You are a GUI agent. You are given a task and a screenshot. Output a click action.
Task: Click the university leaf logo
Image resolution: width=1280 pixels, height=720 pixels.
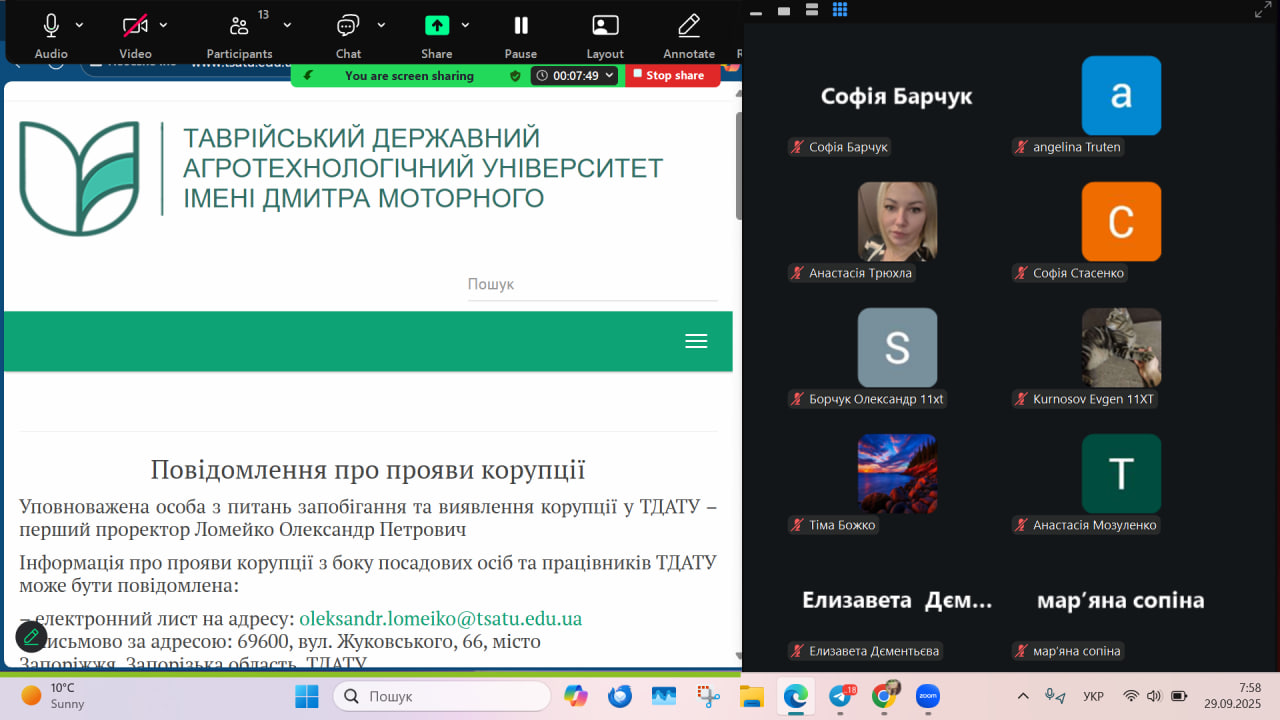point(79,178)
